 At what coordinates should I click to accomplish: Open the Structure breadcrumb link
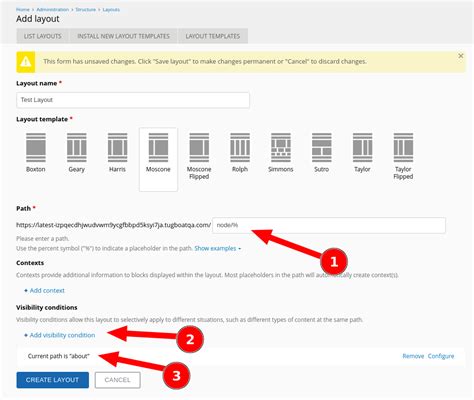click(85, 10)
